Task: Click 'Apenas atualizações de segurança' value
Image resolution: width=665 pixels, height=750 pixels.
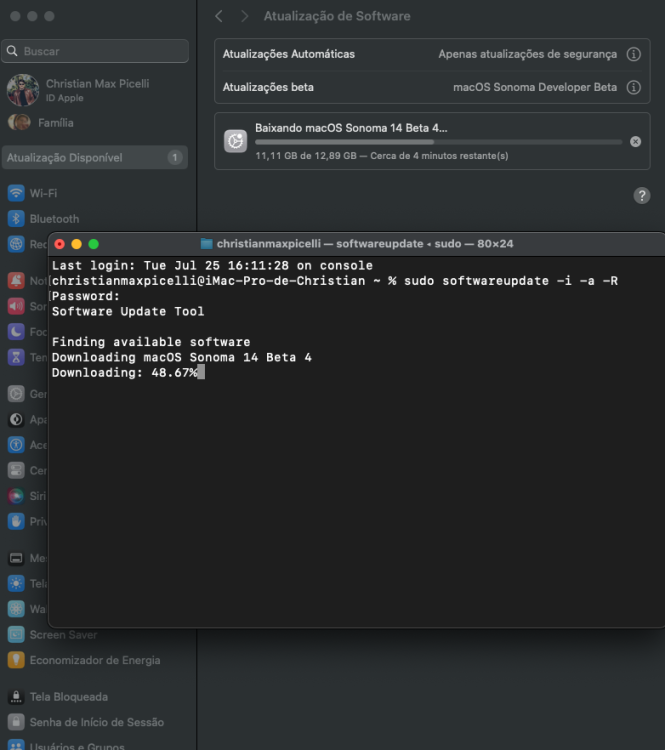Action: coord(527,54)
